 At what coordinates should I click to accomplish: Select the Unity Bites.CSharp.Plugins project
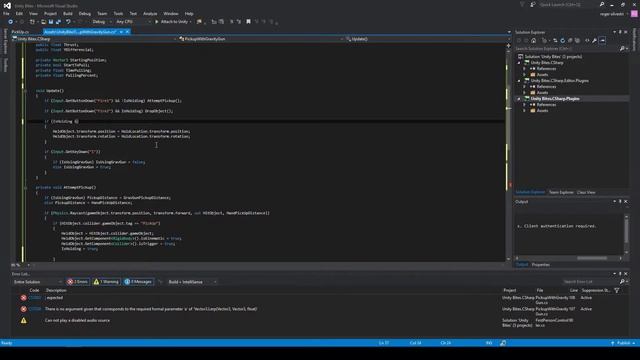tap(554, 99)
